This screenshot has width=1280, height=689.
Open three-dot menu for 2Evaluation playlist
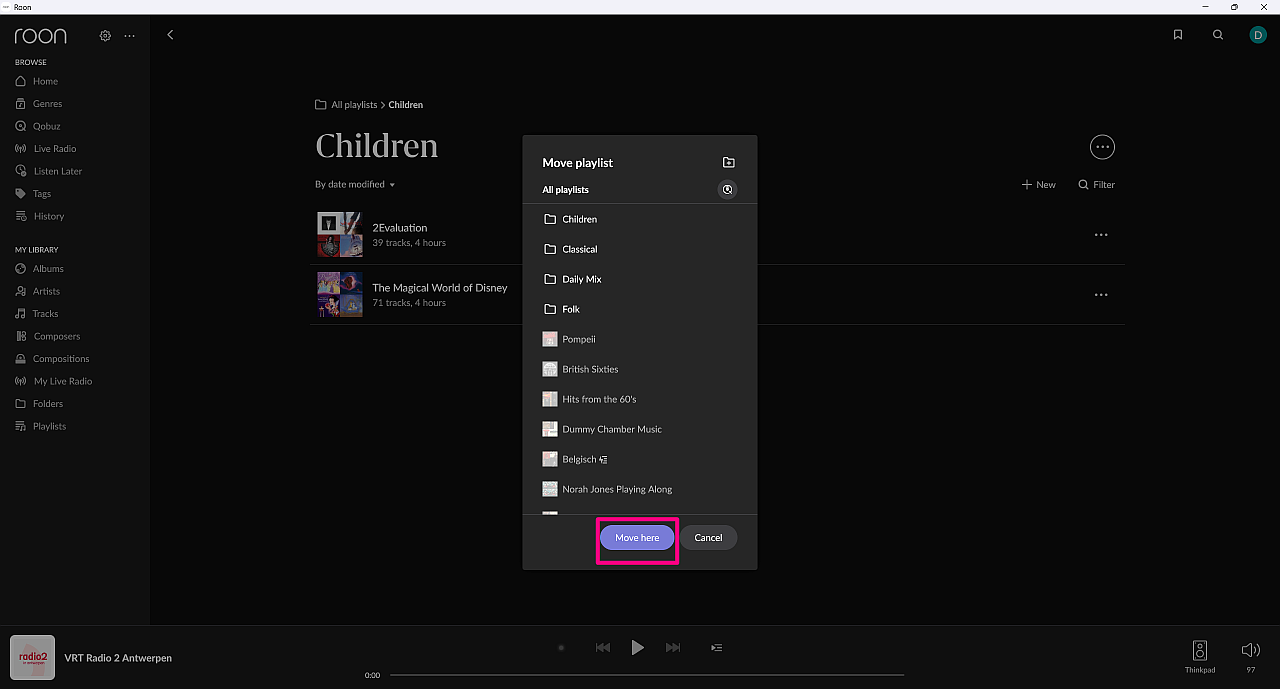[1101, 235]
